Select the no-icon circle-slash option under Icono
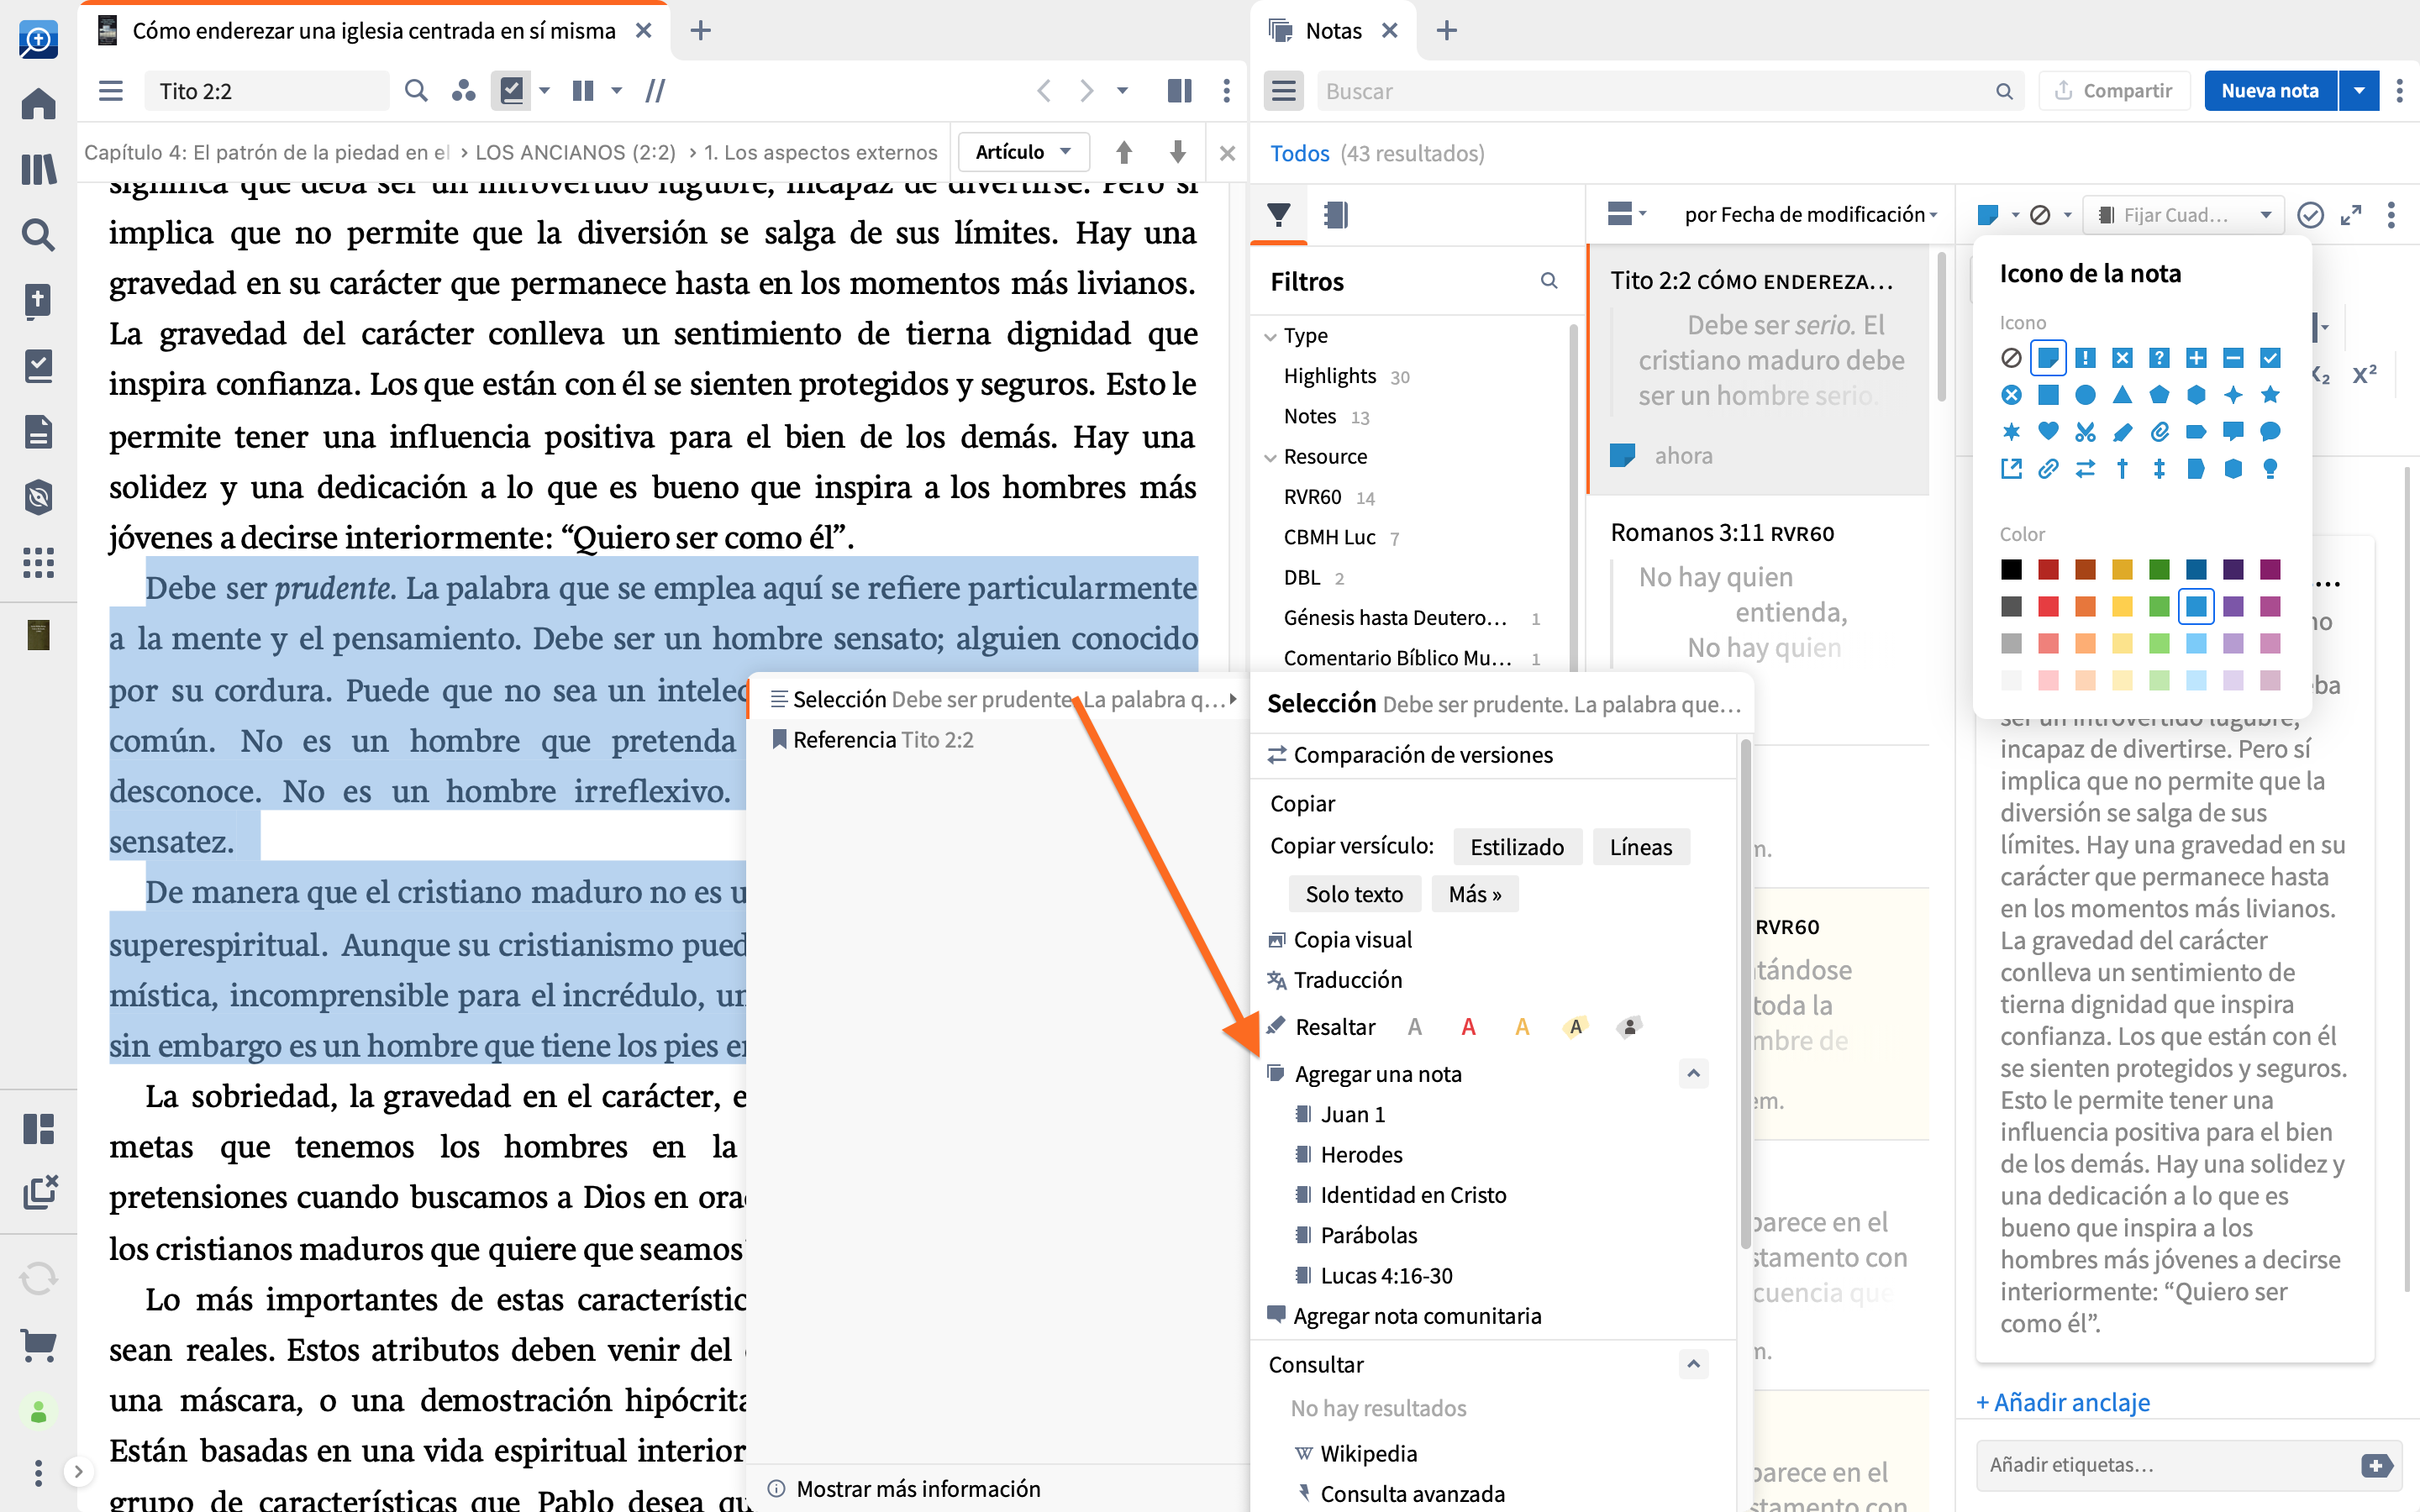Image resolution: width=2420 pixels, height=1512 pixels. 2011,358
